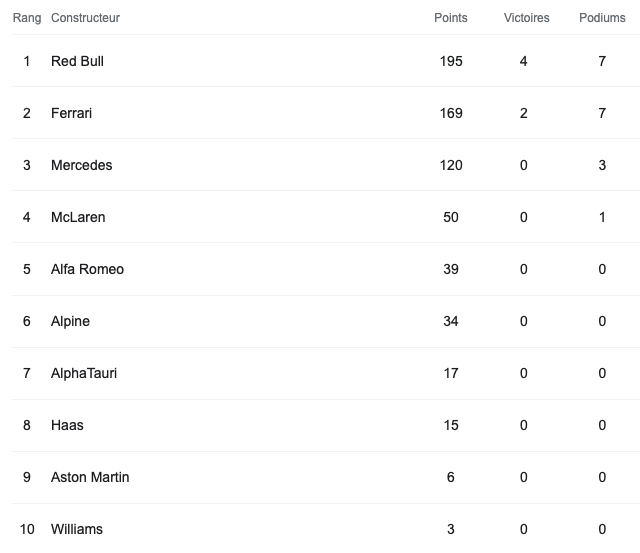Select the Alfa Romeo team
The height and width of the screenshot is (553, 640).
(87, 269)
